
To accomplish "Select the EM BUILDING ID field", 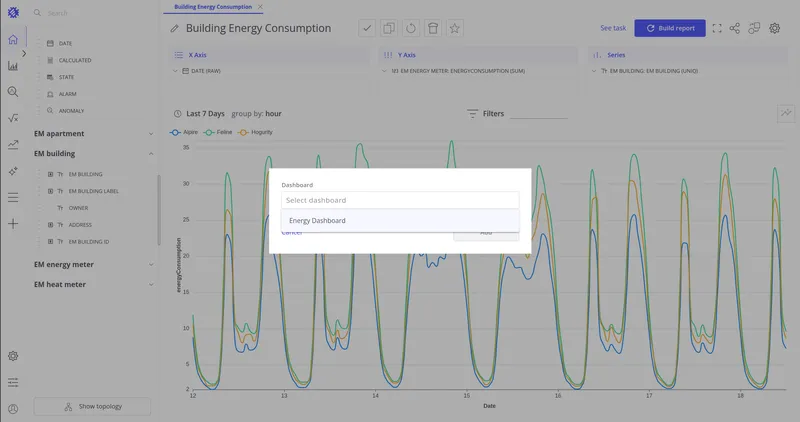I will tap(89, 242).
